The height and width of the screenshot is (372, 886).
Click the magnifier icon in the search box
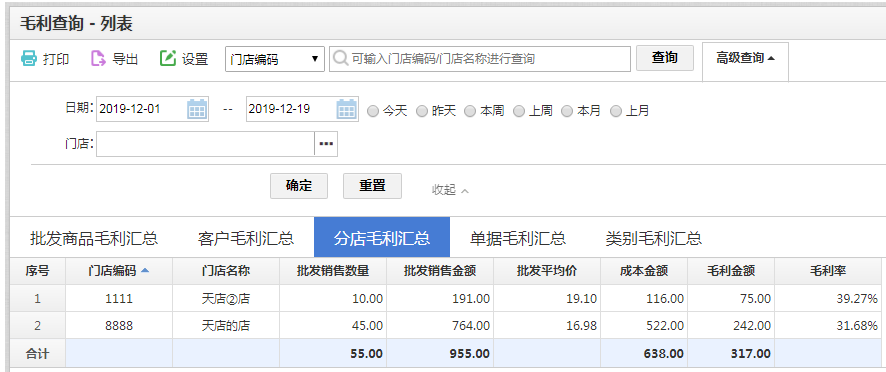pyautogui.click(x=340, y=58)
